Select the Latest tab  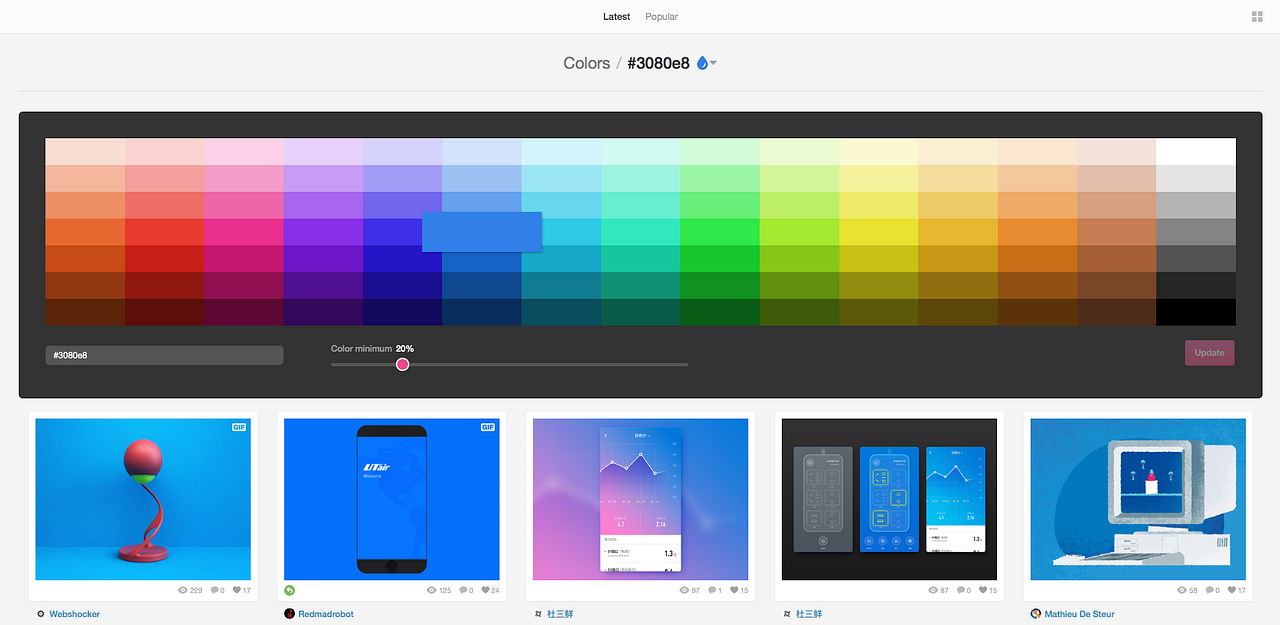pos(616,16)
